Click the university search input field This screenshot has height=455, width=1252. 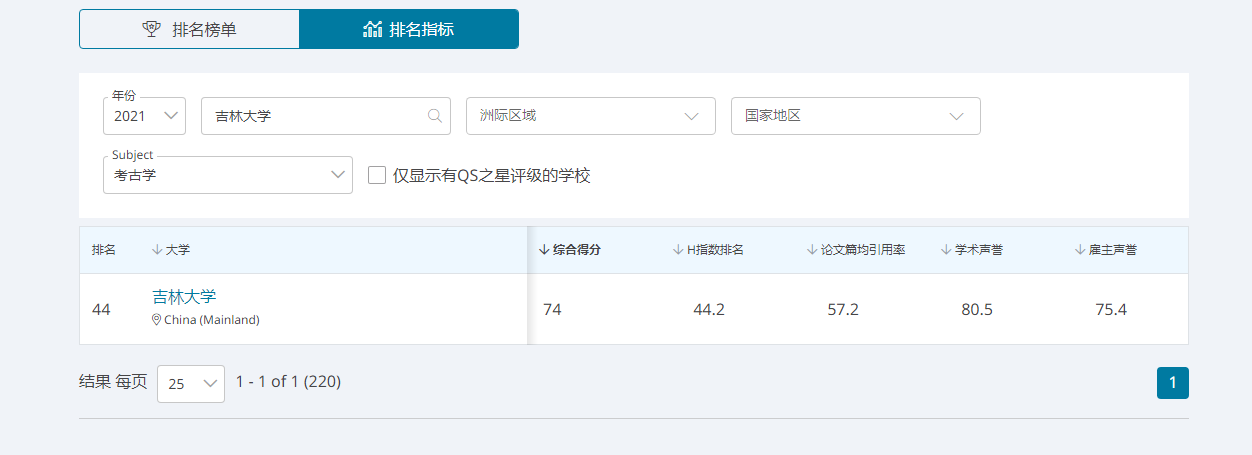tap(315, 116)
